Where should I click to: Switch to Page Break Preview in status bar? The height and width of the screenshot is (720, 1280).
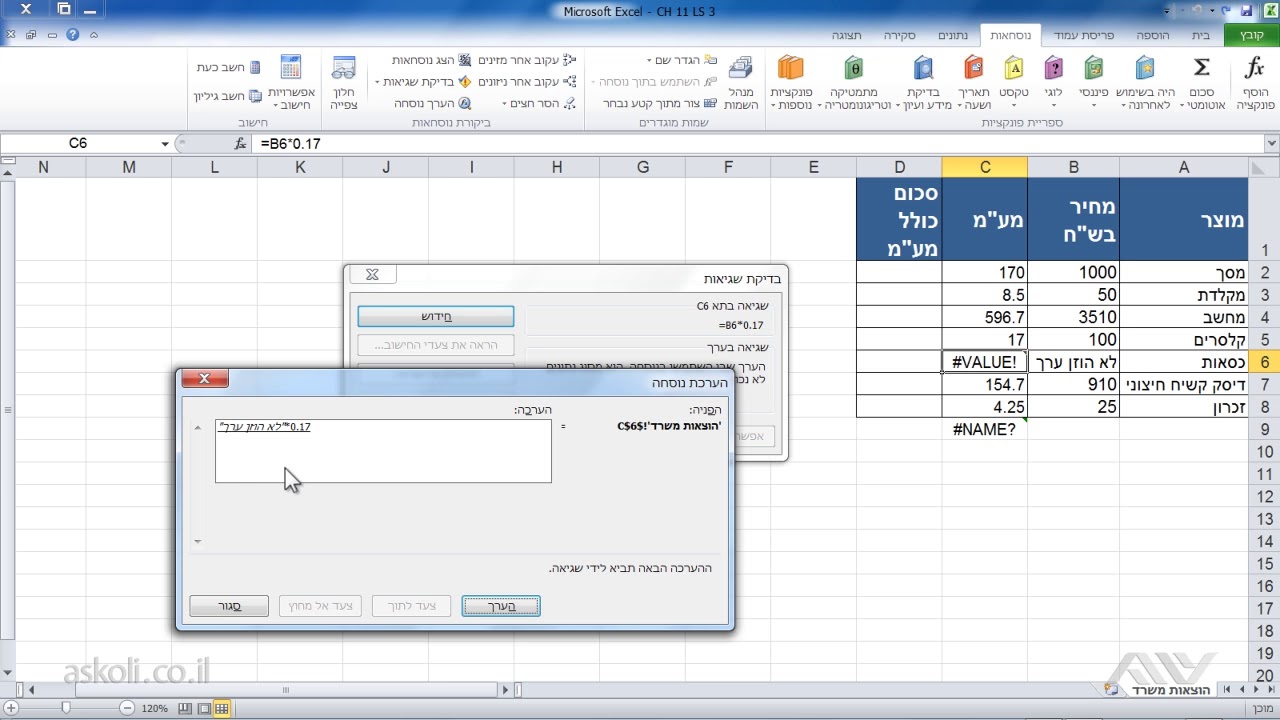tap(185, 709)
